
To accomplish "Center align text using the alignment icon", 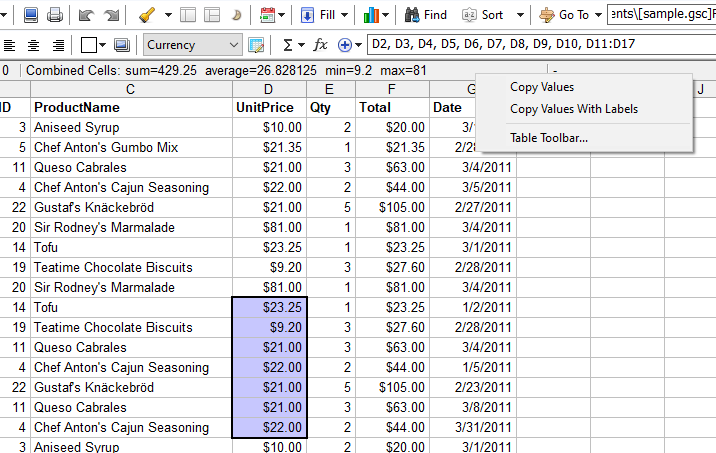I will point(33,45).
